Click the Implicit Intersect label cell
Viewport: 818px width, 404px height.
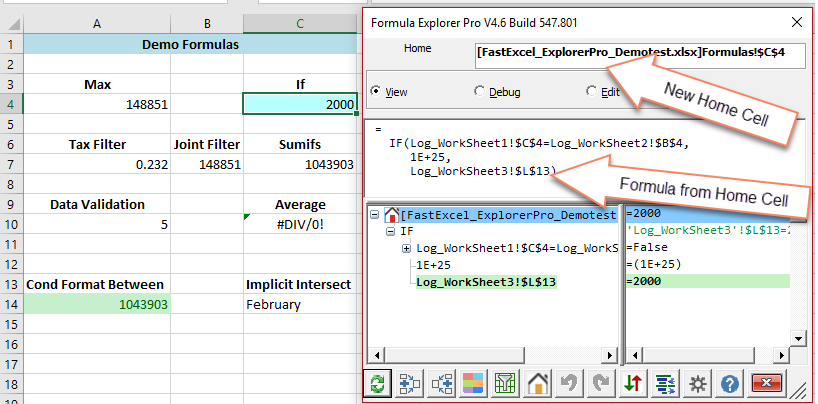pyautogui.click(x=300, y=284)
